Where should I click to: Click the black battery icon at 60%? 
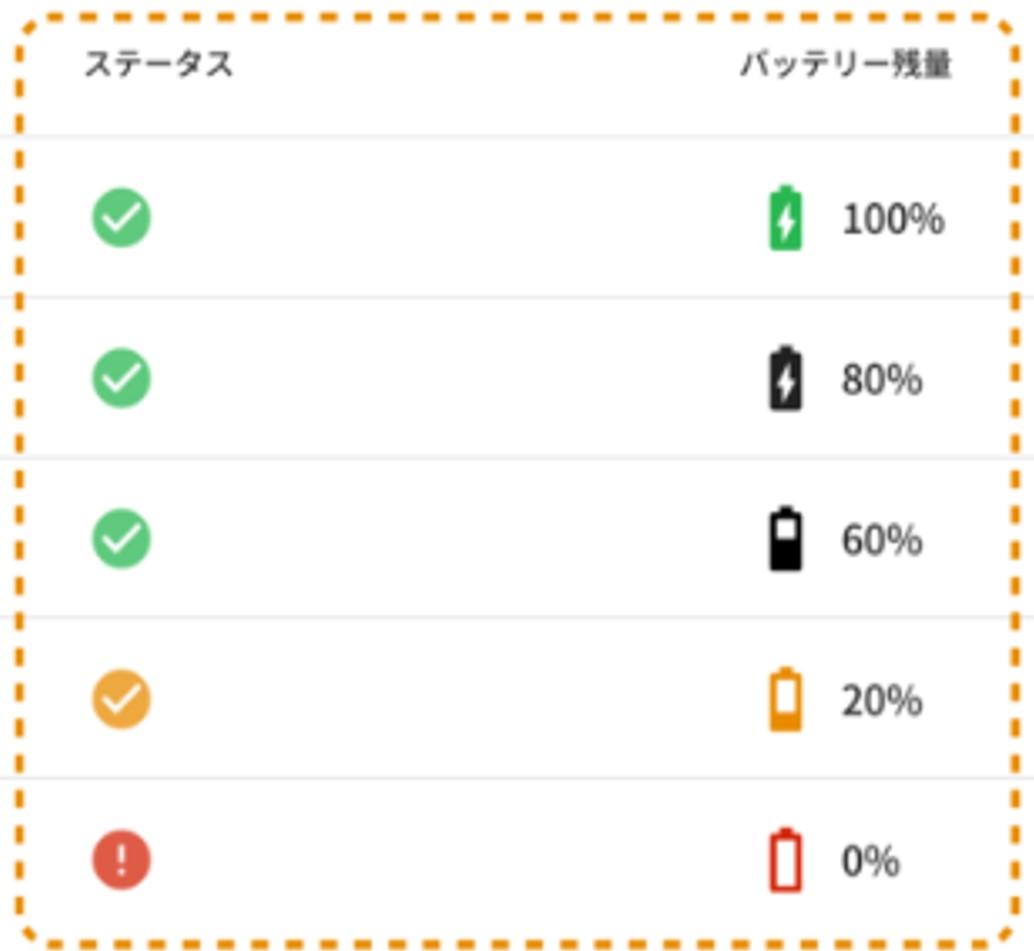tap(786, 538)
